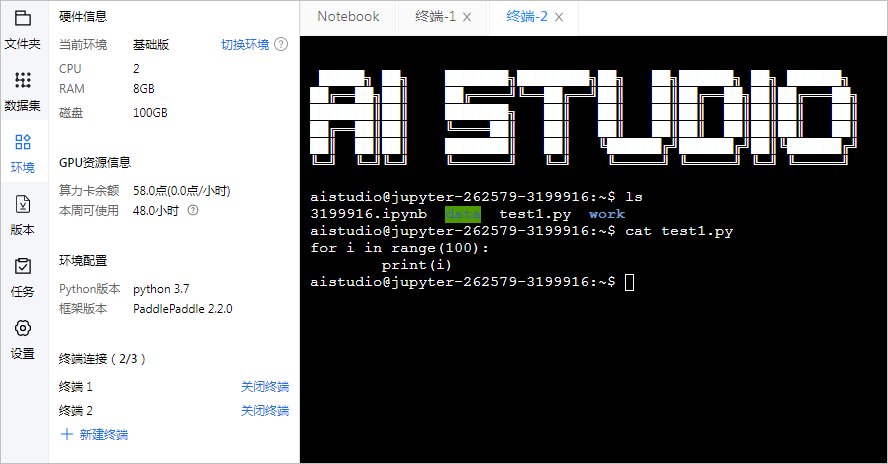Viewport: 888px width, 464px height.
Task: Click the python 3.7 version value
Action: [161, 289]
